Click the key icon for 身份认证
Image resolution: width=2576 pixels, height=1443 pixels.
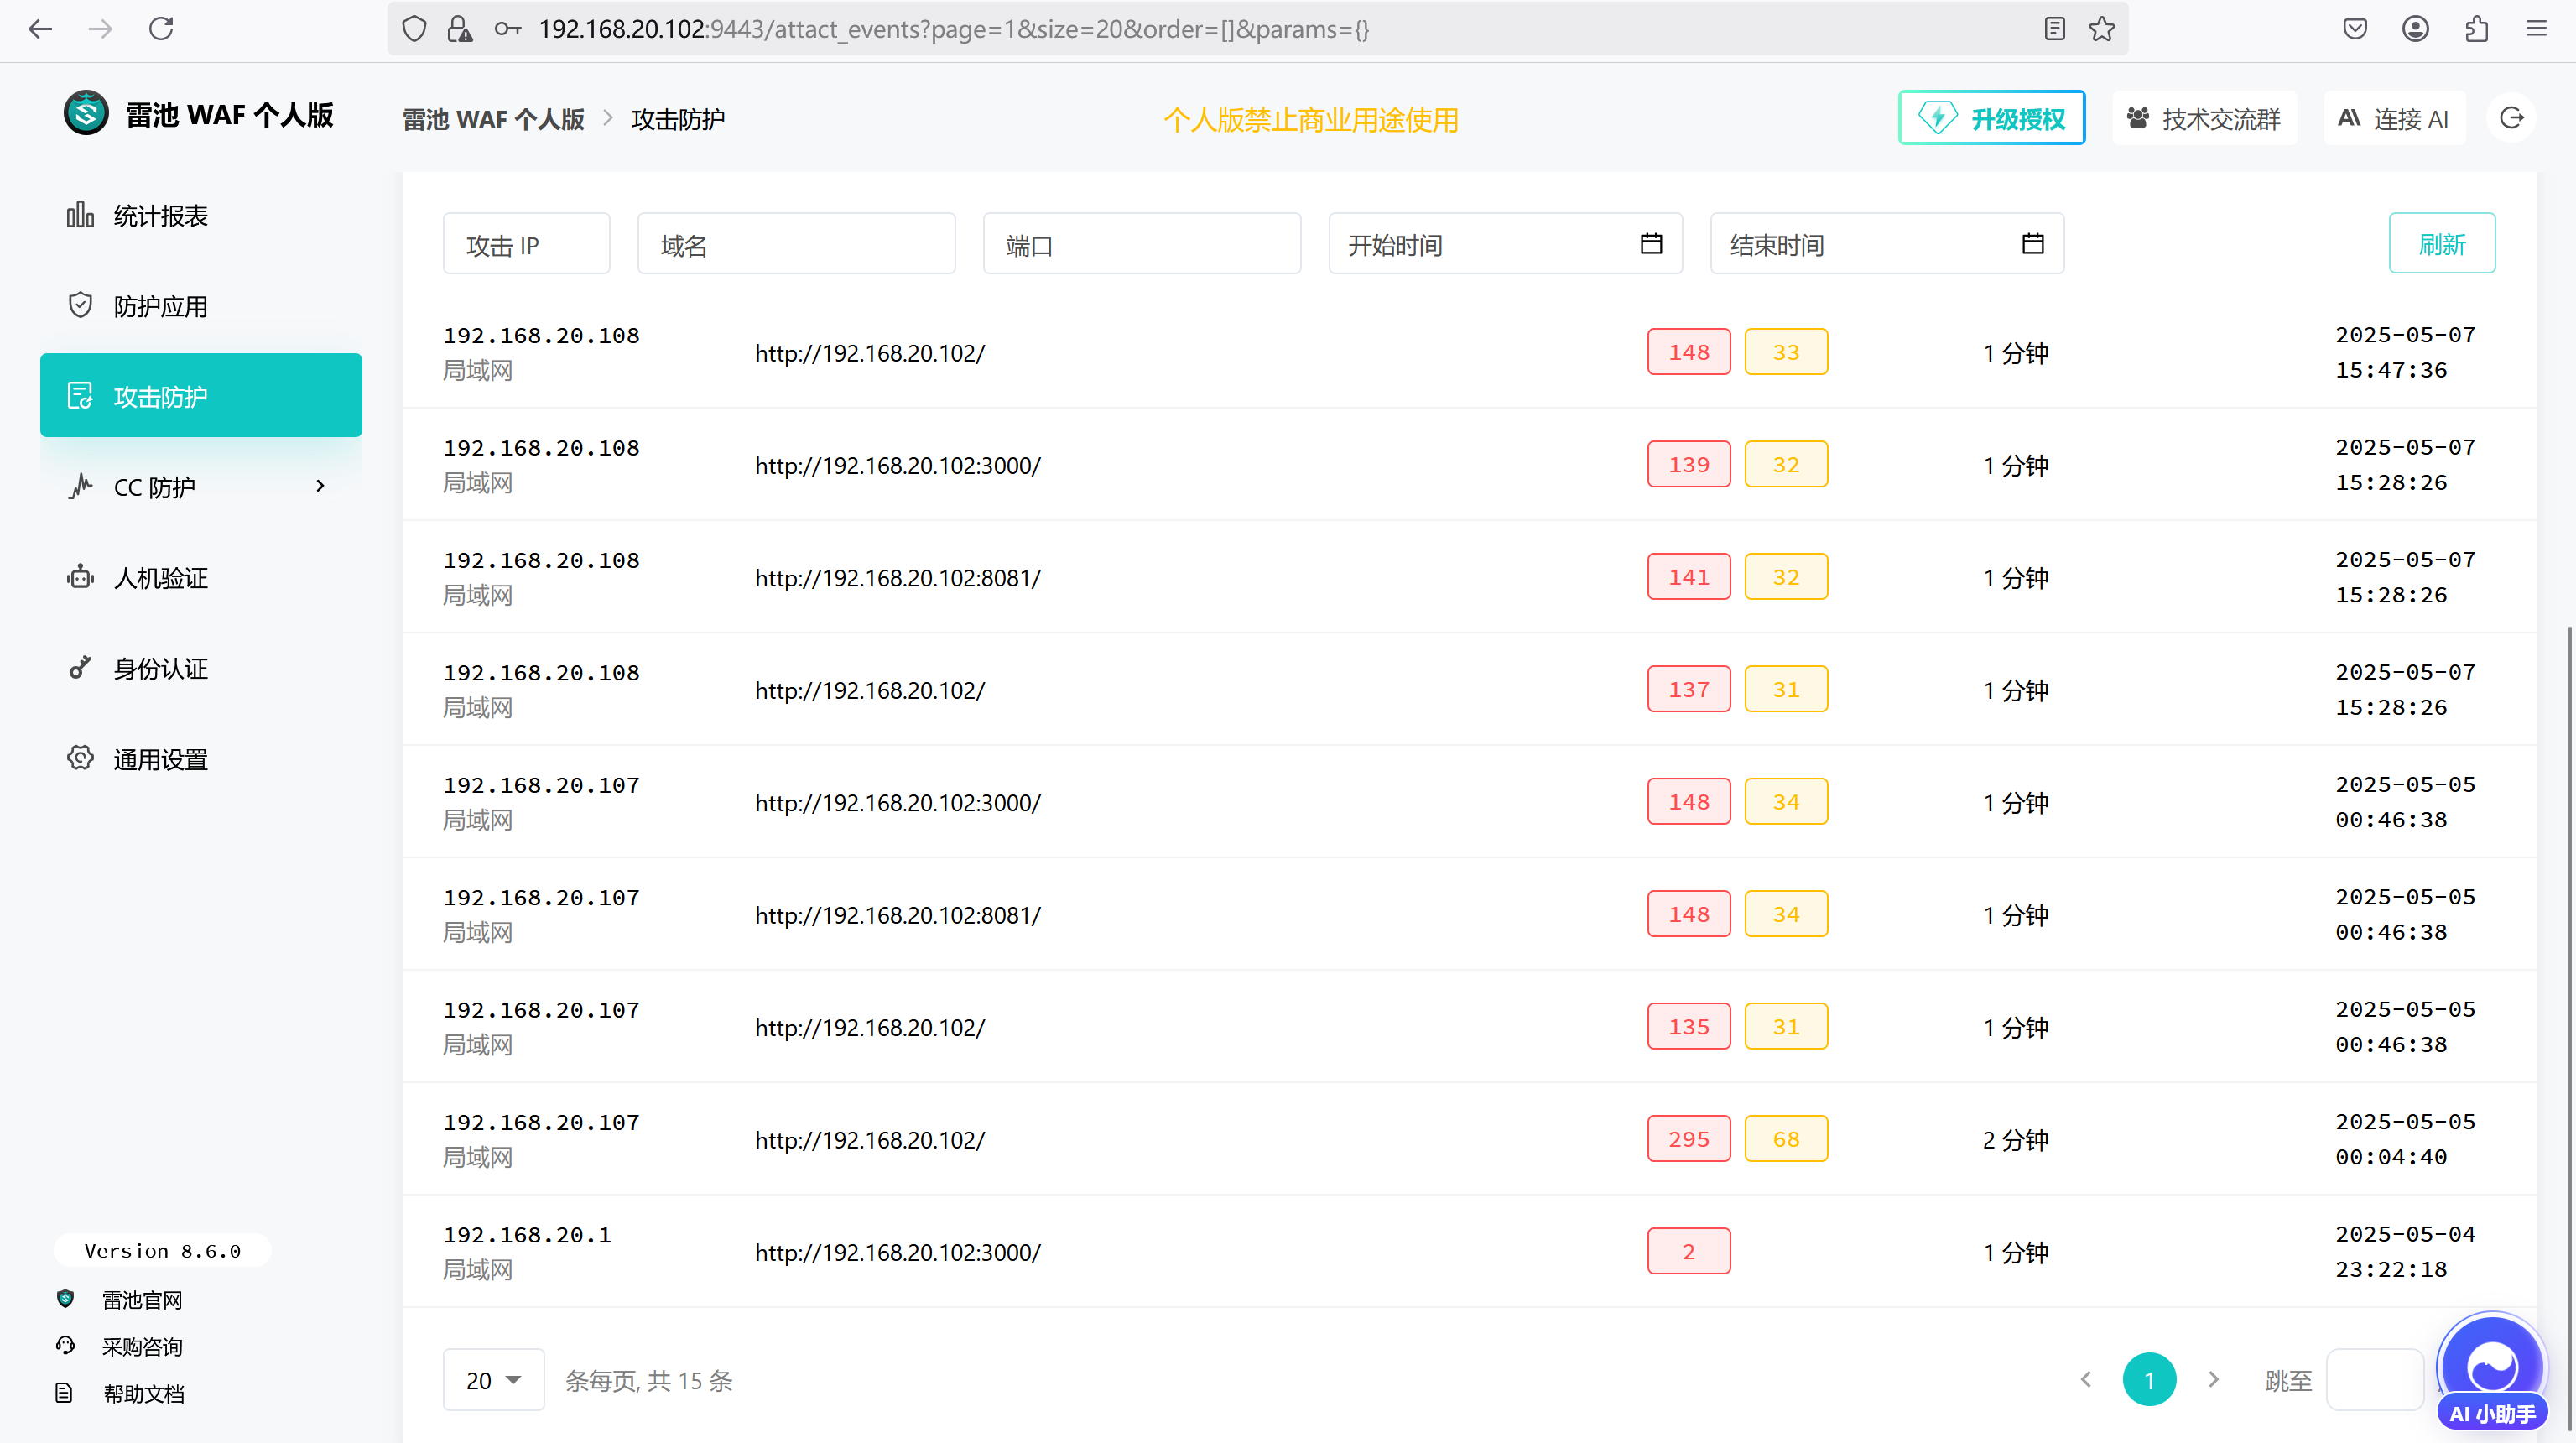coord(80,667)
